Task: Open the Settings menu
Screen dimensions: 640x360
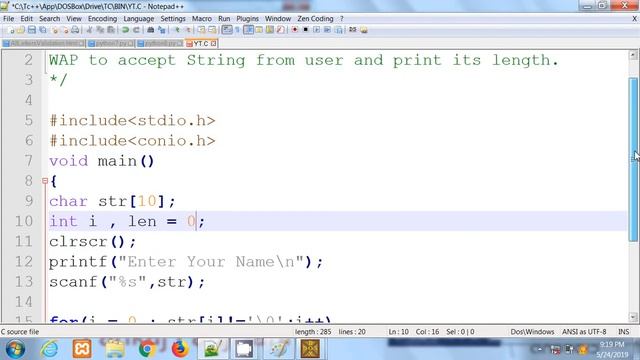Action: pos(173,19)
